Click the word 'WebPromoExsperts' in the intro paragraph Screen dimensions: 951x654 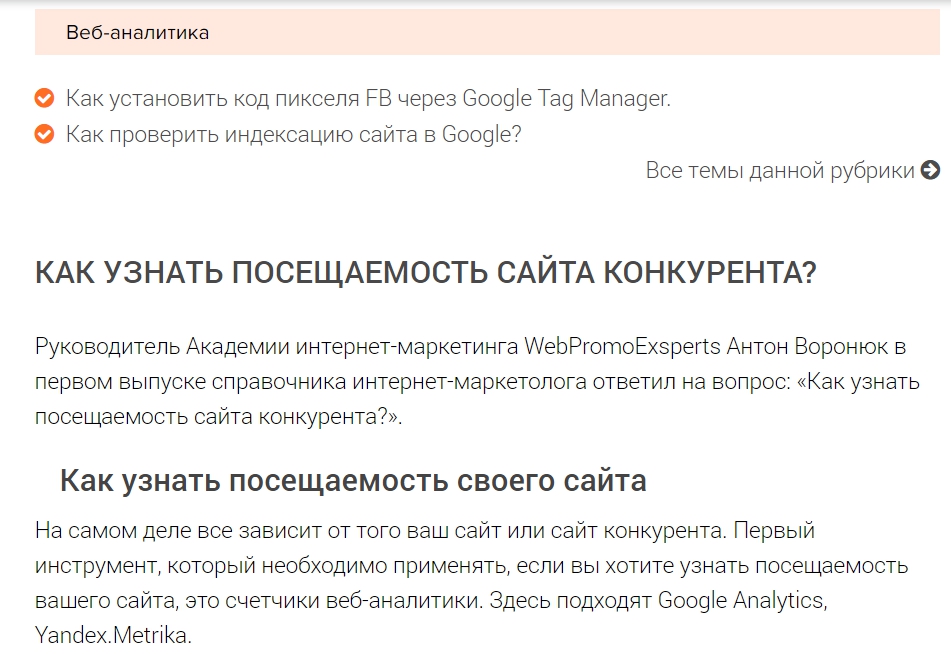622,347
